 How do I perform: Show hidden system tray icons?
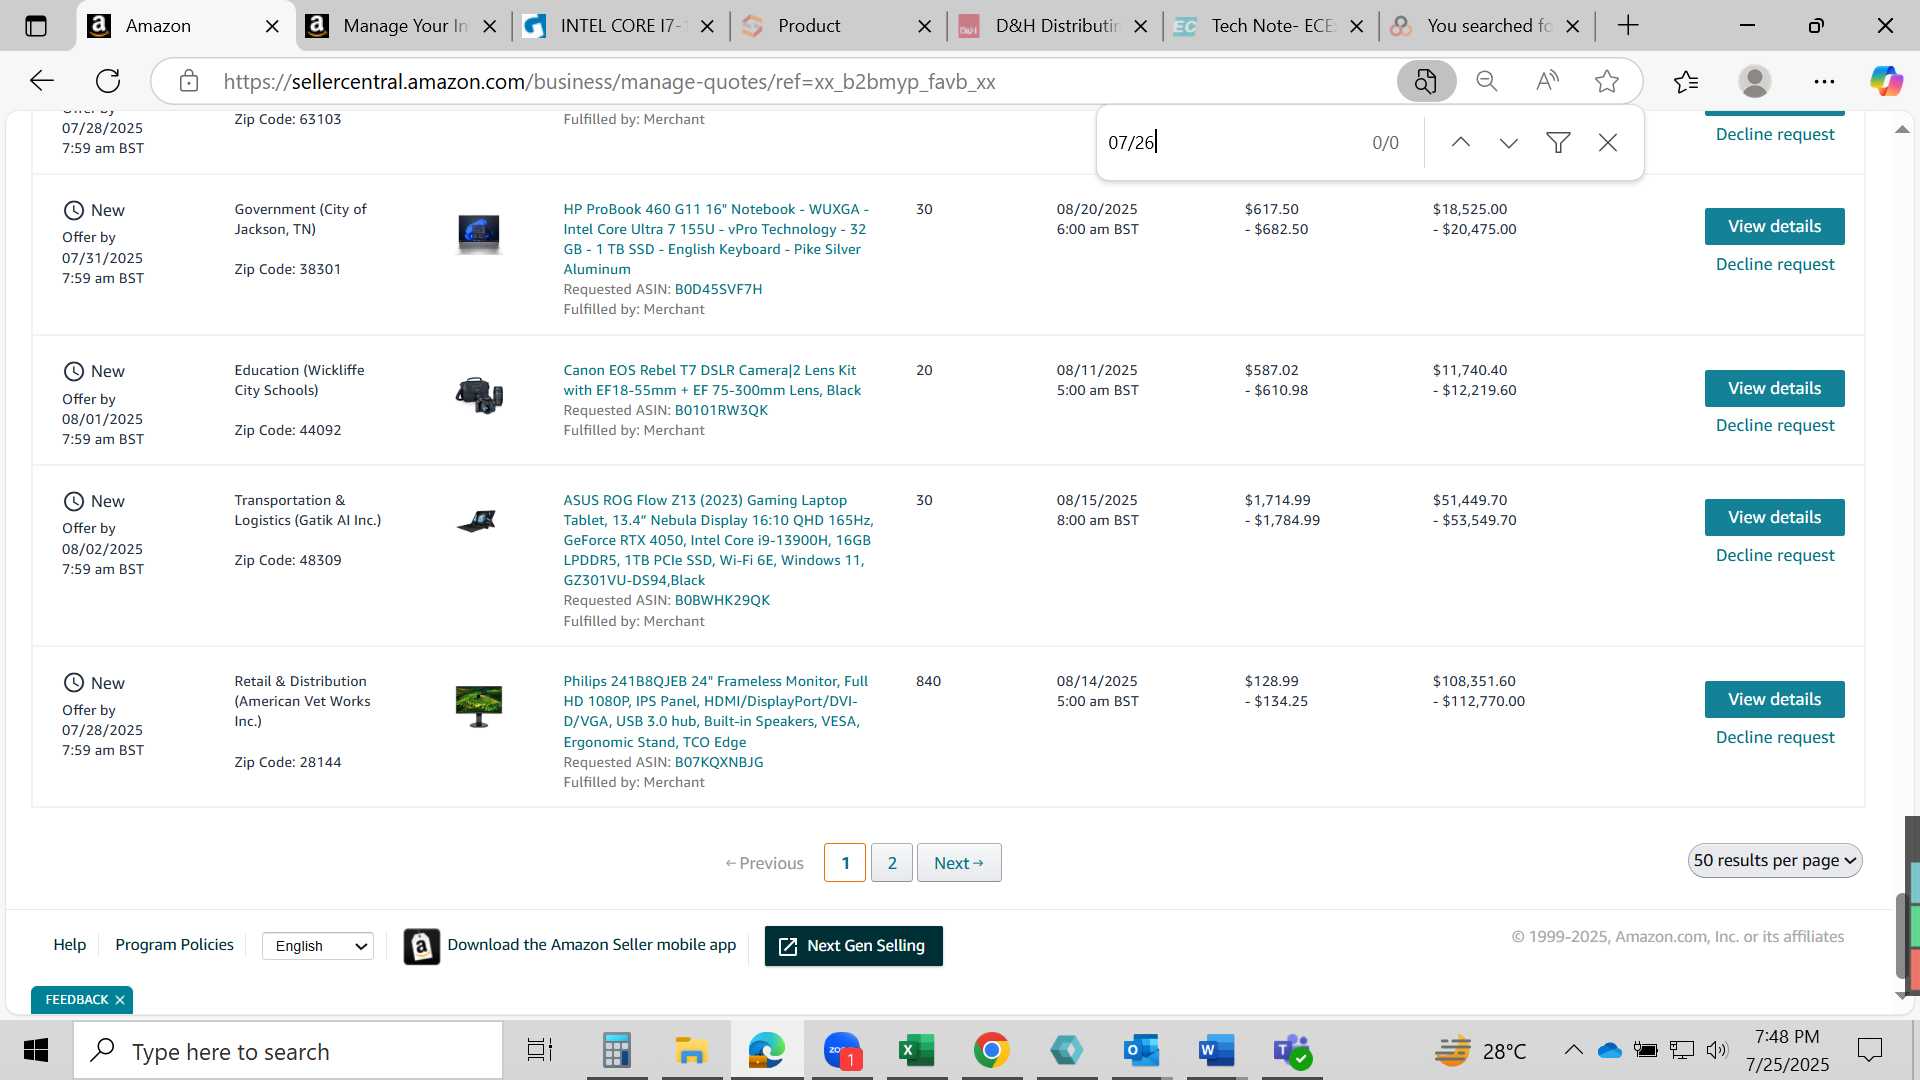[1573, 1050]
